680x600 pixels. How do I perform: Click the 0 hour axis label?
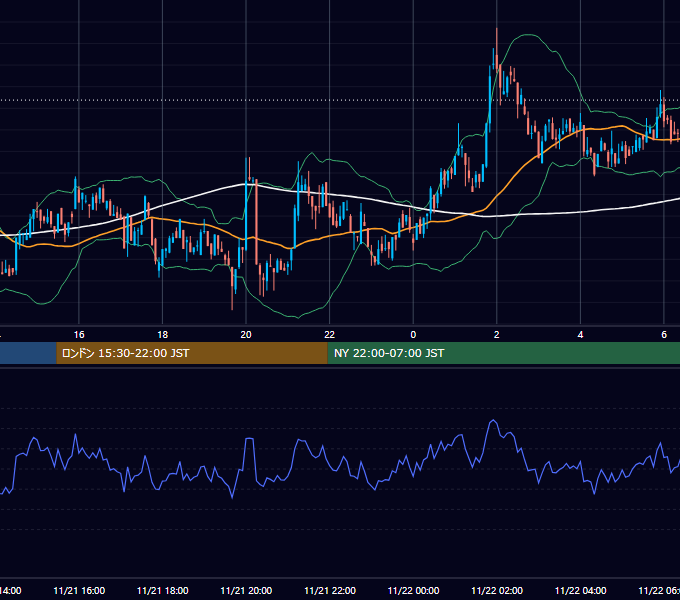413,335
